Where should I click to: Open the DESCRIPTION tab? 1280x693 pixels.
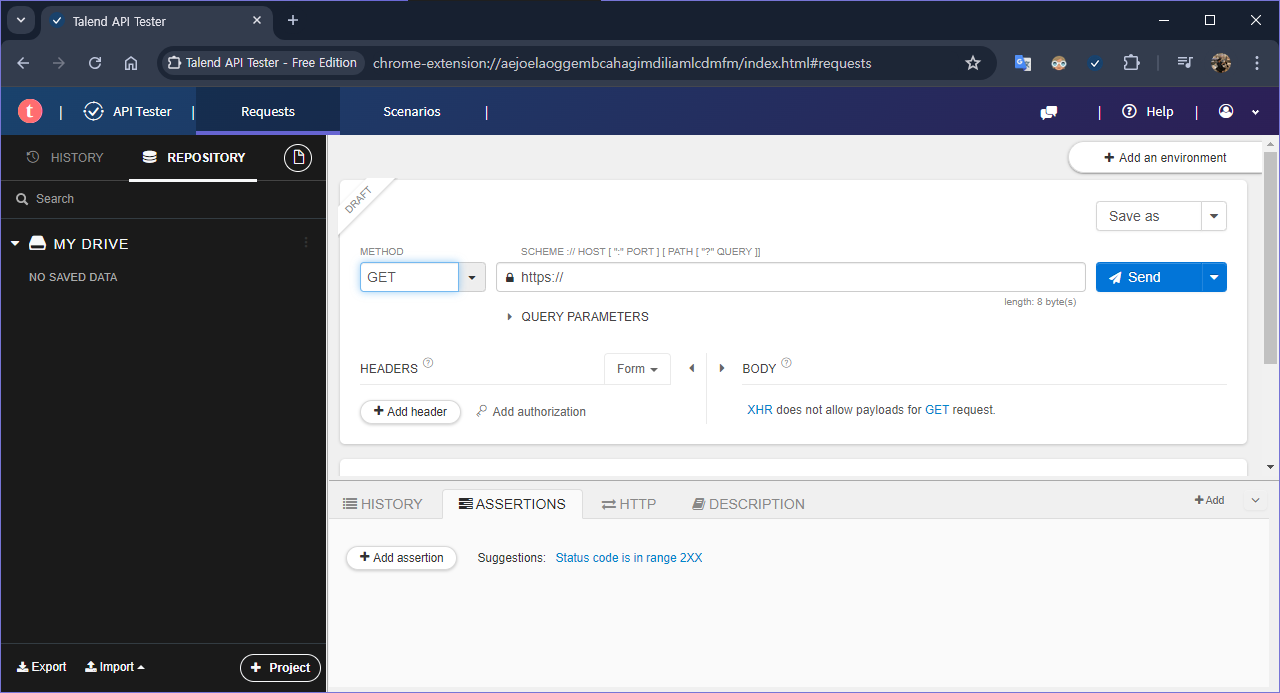pyautogui.click(x=748, y=504)
